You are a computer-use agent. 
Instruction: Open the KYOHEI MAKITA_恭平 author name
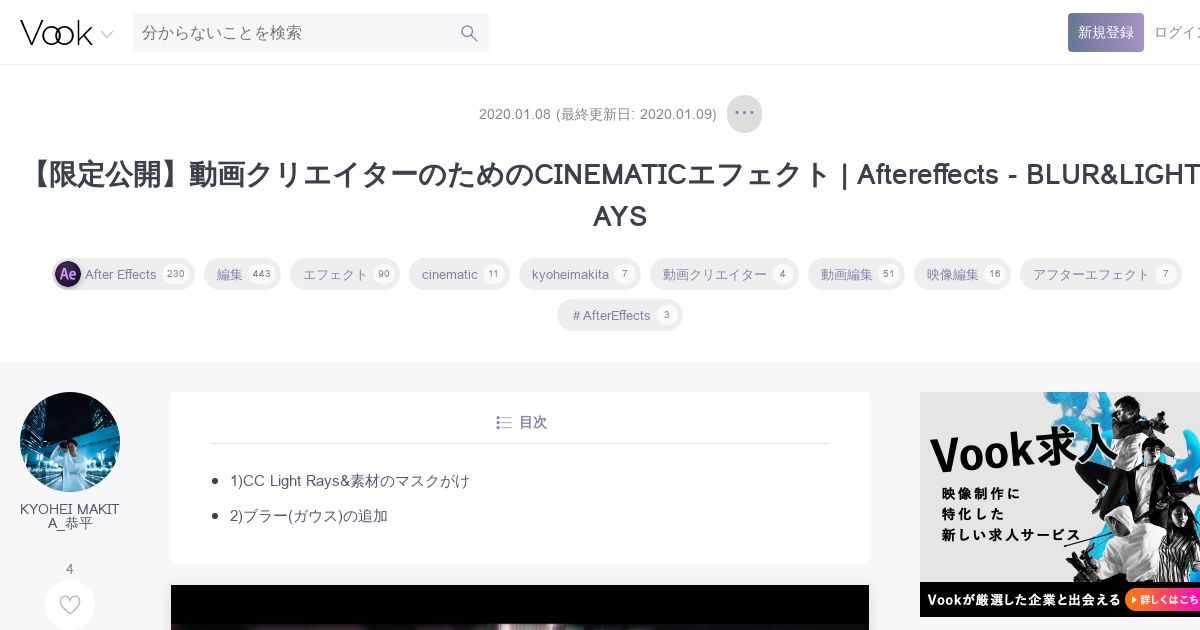click(x=70, y=516)
